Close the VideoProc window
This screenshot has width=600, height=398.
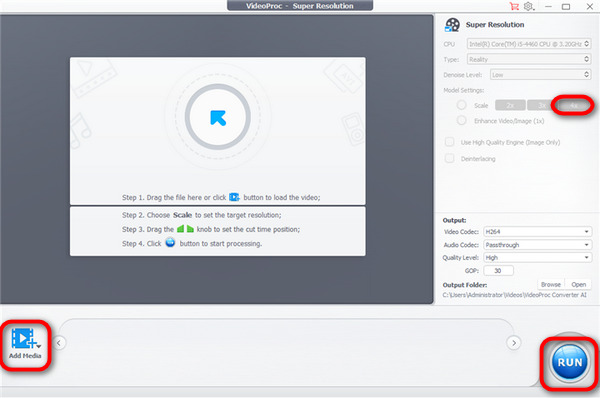pos(590,7)
